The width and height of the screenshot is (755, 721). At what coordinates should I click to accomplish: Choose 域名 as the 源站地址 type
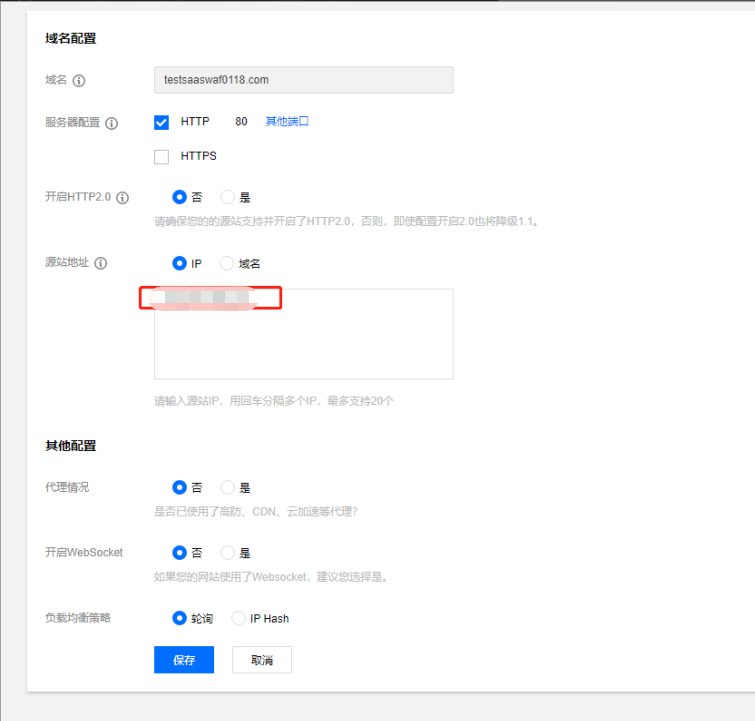tap(227, 263)
